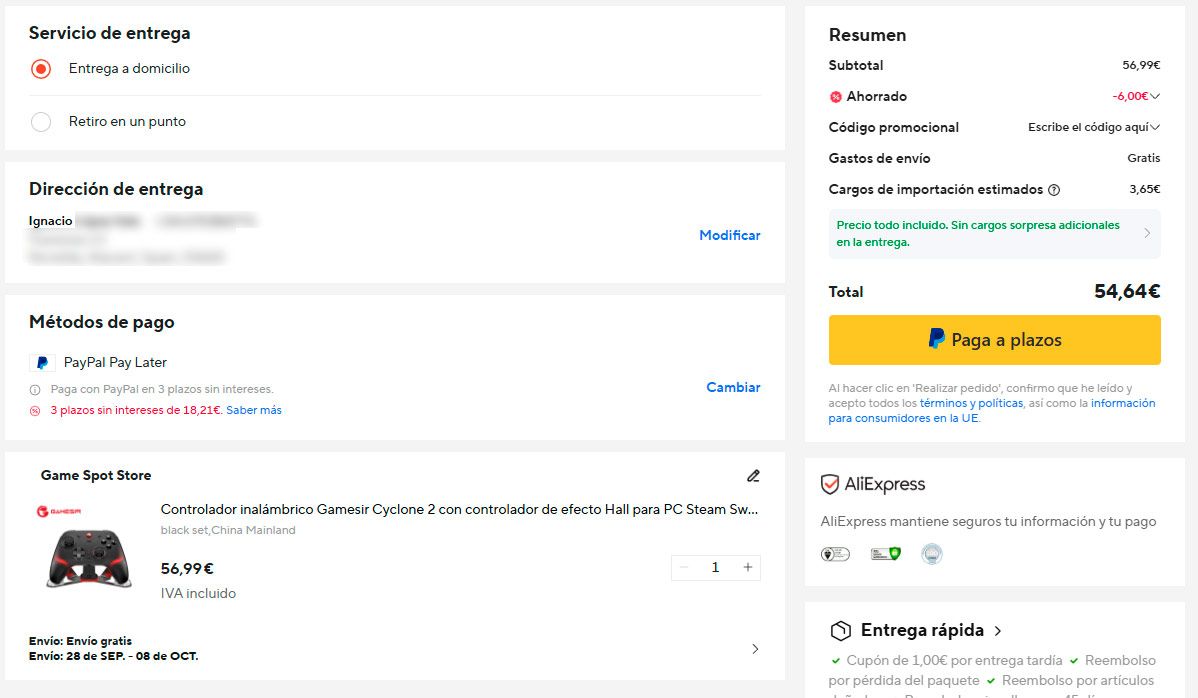The height and width of the screenshot is (698, 1198).
Task: Click the first security certification badge
Action: pos(835,554)
